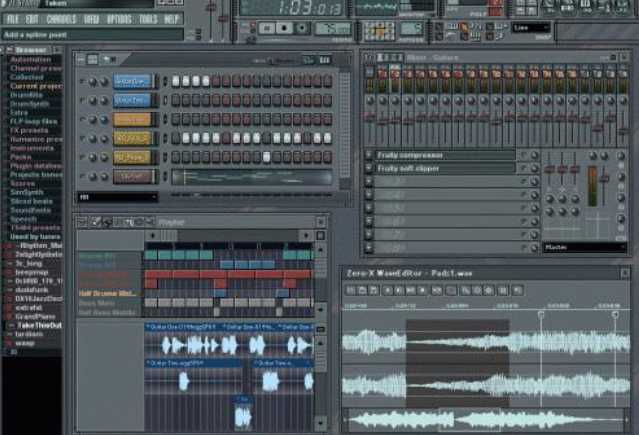Click the second blue channel button in step sequencer
Image resolution: width=639 pixels, height=435 pixels.
click(132, 100)
